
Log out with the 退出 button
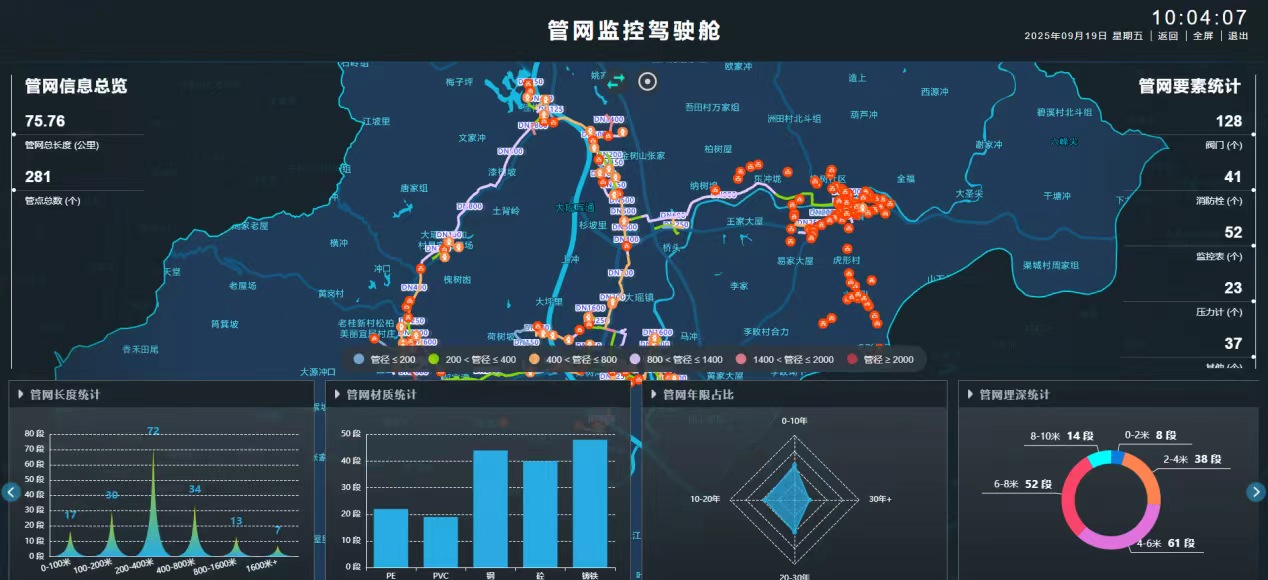coord(1238,36)
